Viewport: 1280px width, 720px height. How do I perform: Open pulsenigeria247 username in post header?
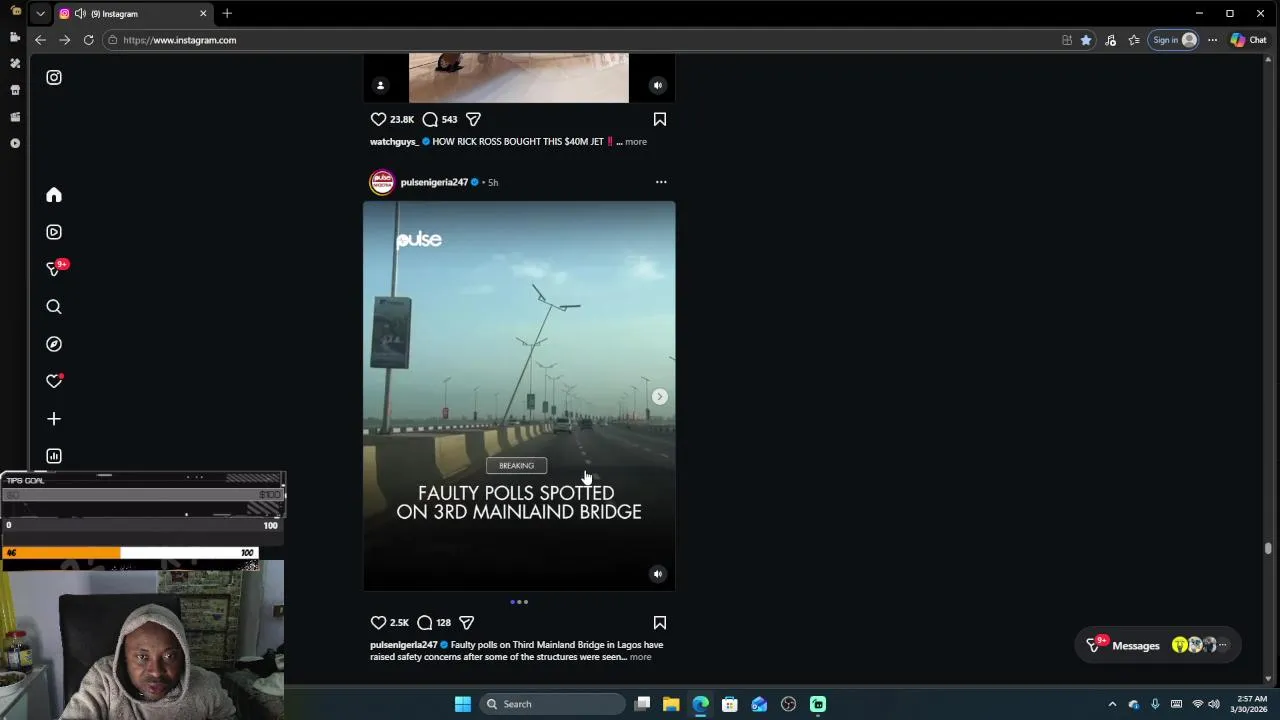coord(434,182)
